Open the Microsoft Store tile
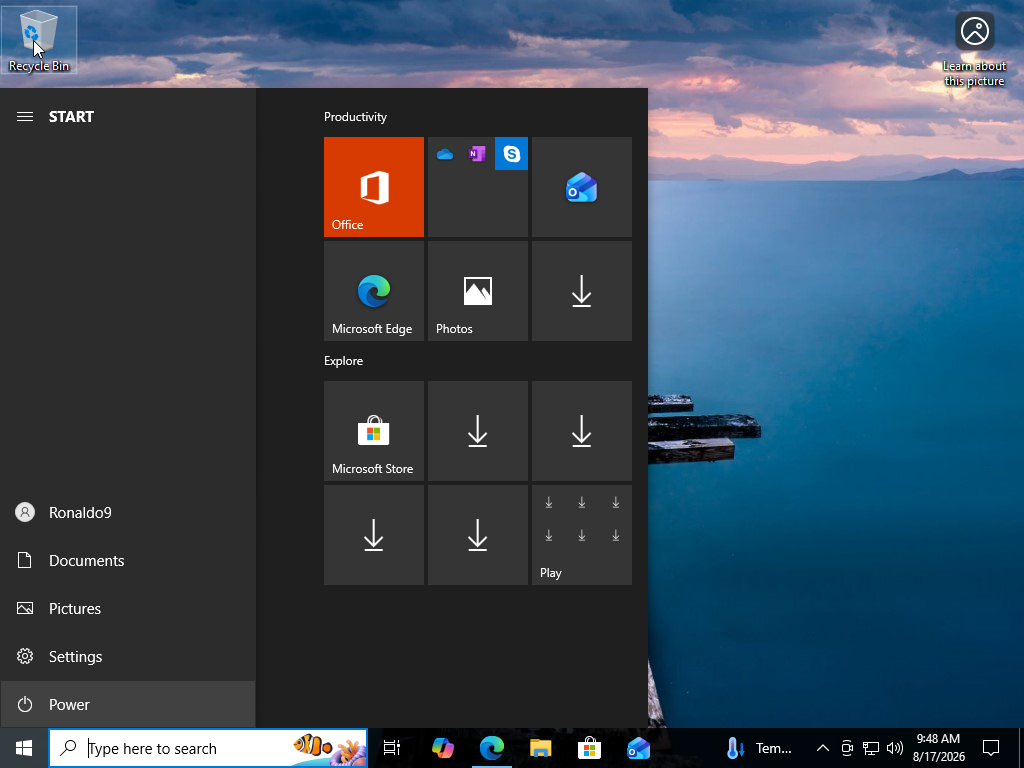 374,431
